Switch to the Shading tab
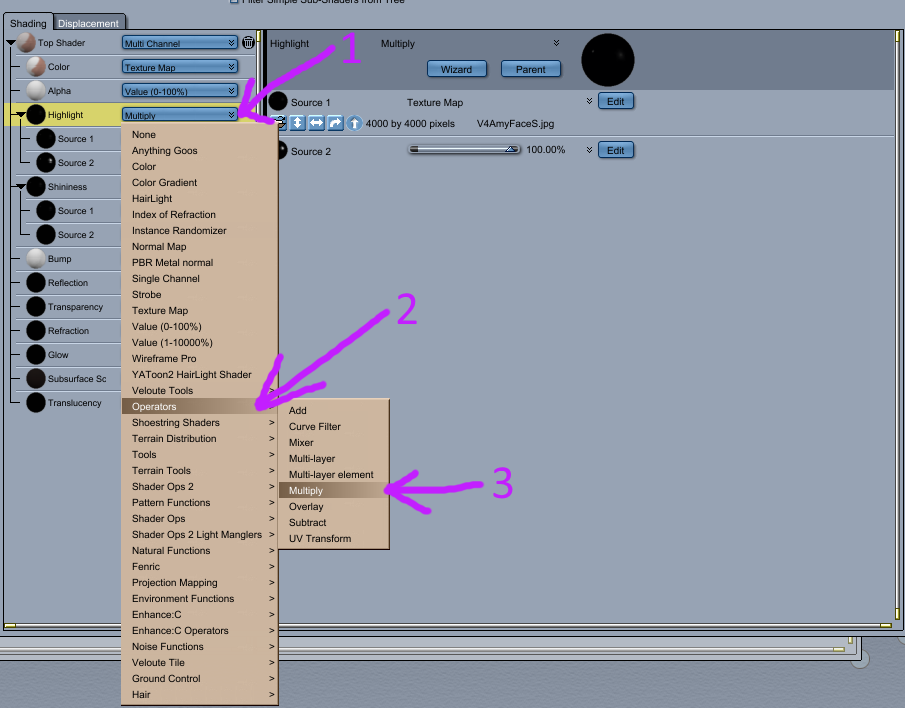 [x=28, y=23]
